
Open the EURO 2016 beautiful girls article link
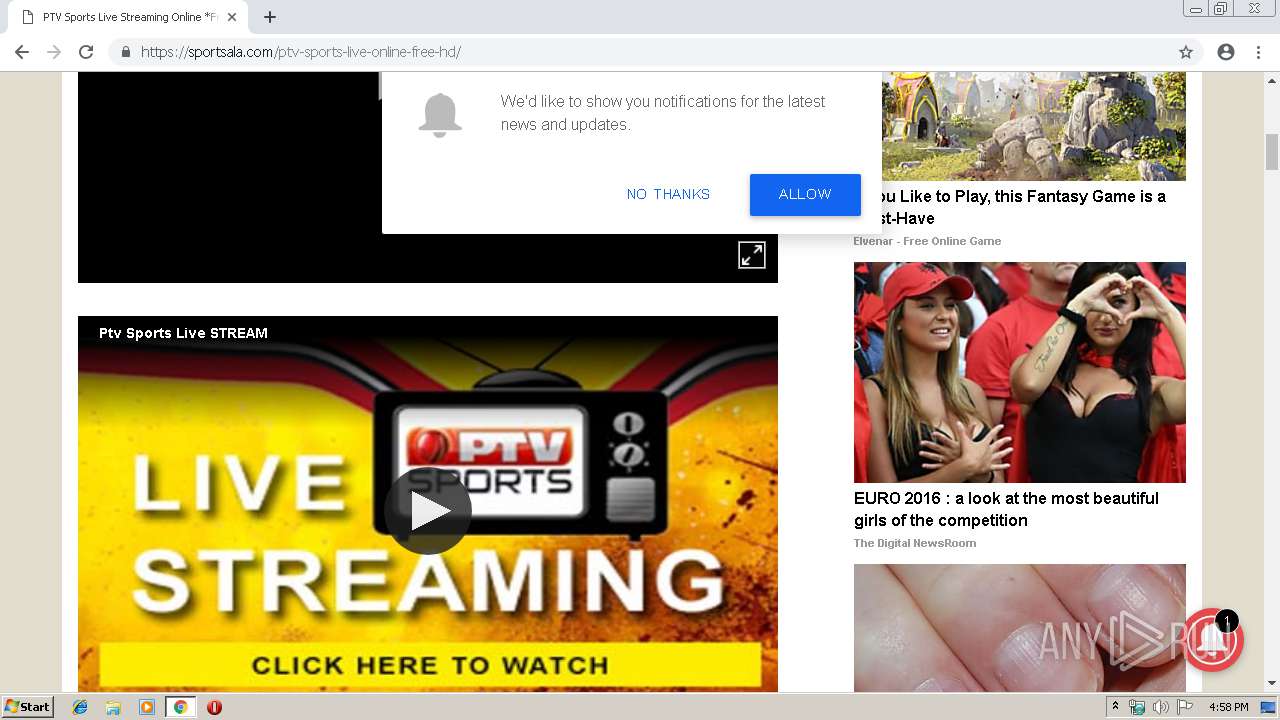[1006, 509]
